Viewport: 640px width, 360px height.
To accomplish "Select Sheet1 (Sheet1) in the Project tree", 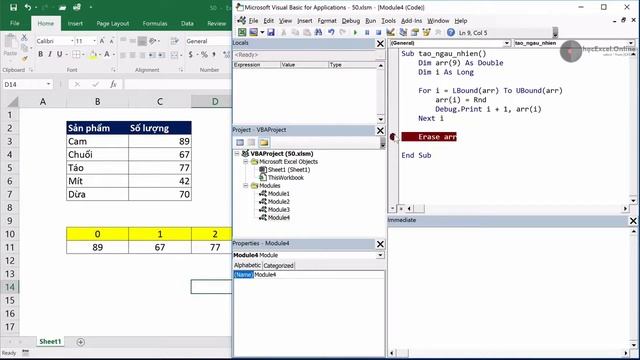I will coord(289,169).
